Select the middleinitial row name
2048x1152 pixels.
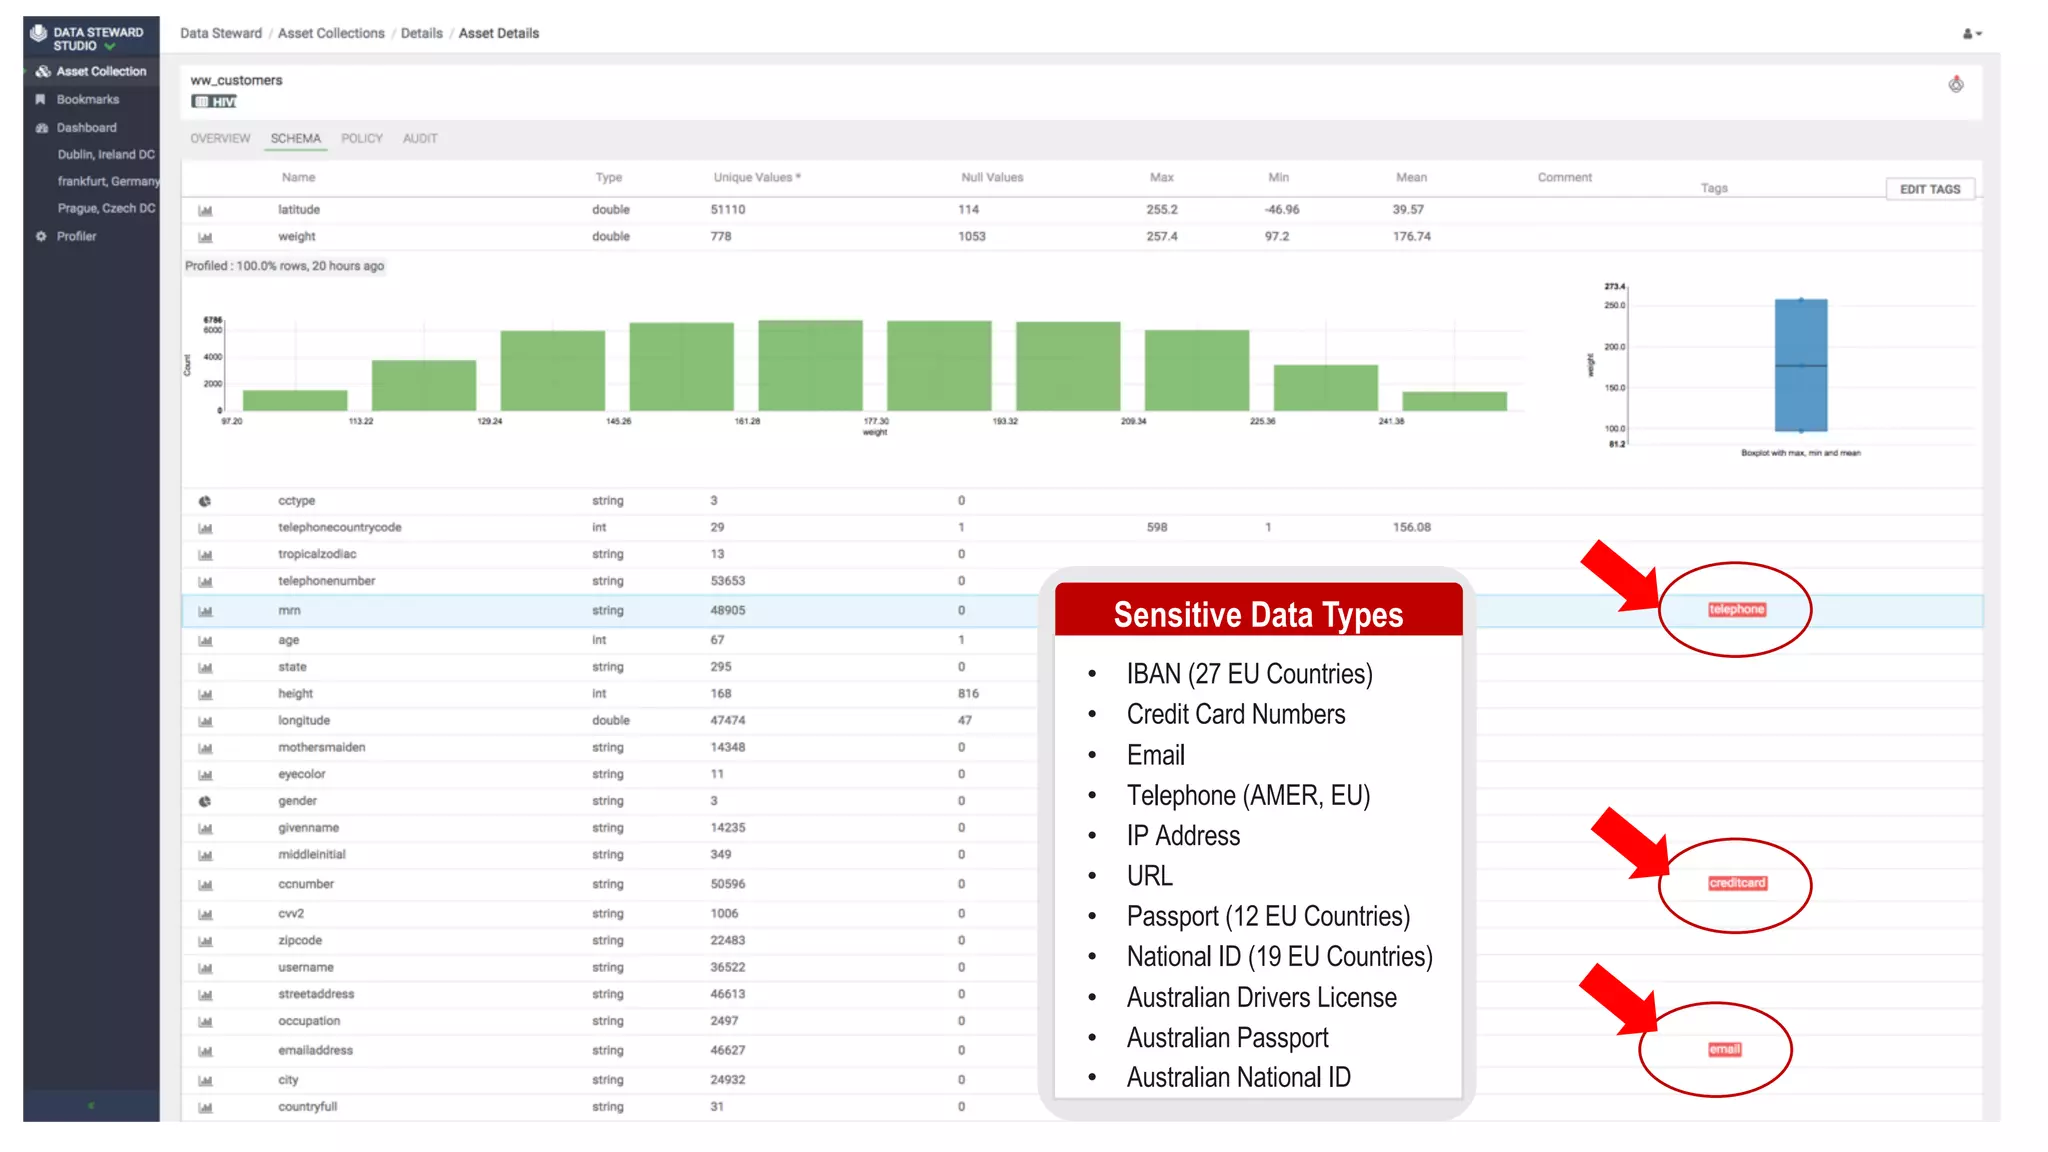(x=312, y=854)
